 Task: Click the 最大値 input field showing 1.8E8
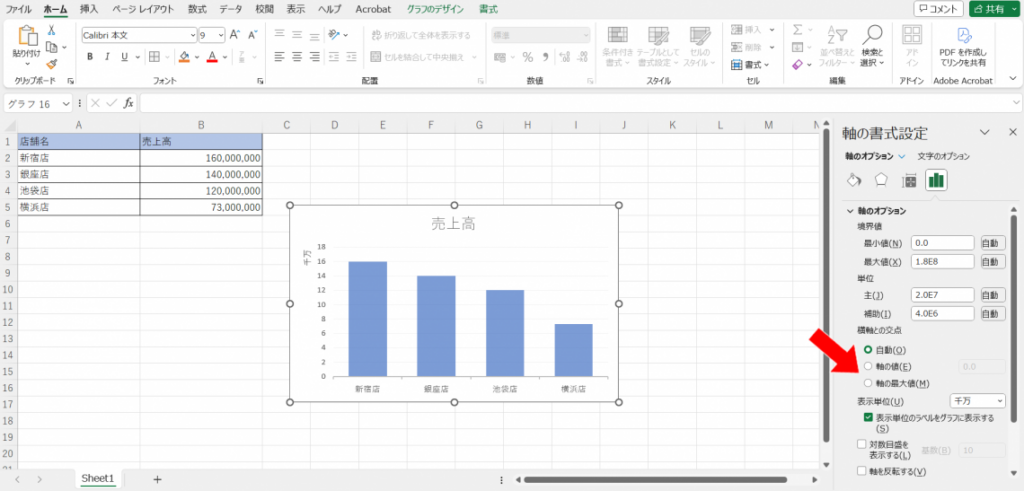(x=942, y=262)
